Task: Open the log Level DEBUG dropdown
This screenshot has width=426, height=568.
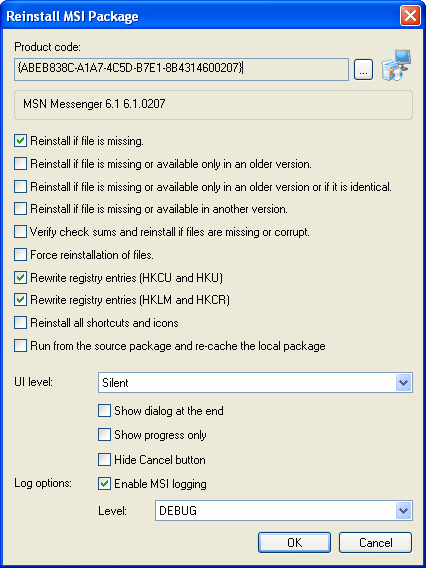Action: pos(404,511)
